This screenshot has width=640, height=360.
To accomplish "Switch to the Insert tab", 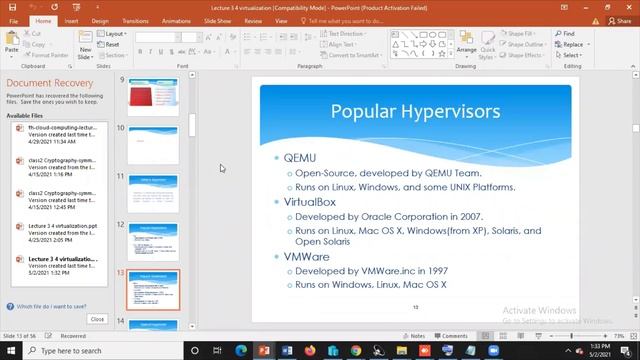I will tap(71, 21).
